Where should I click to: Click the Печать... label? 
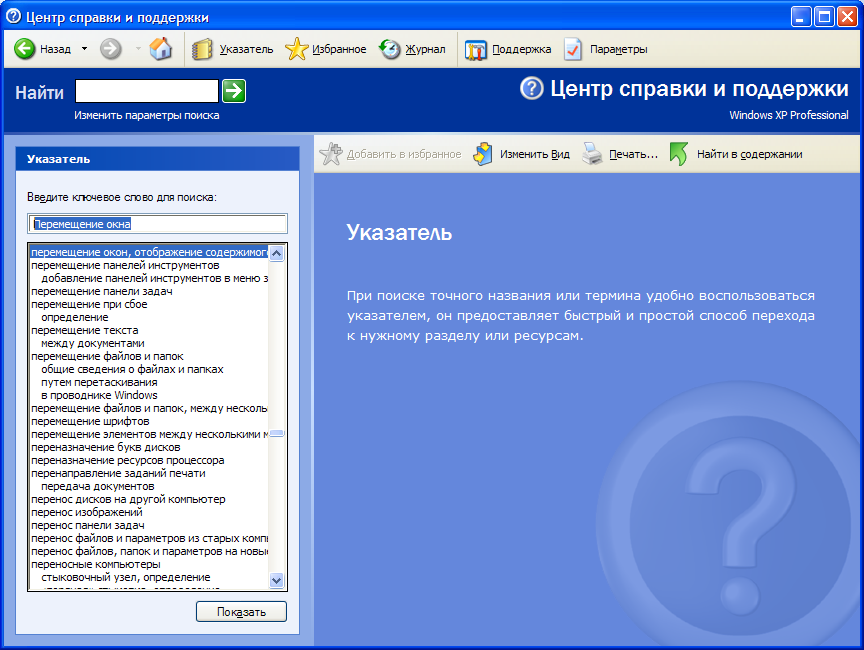pyautogui.click(x=633, y=154)
